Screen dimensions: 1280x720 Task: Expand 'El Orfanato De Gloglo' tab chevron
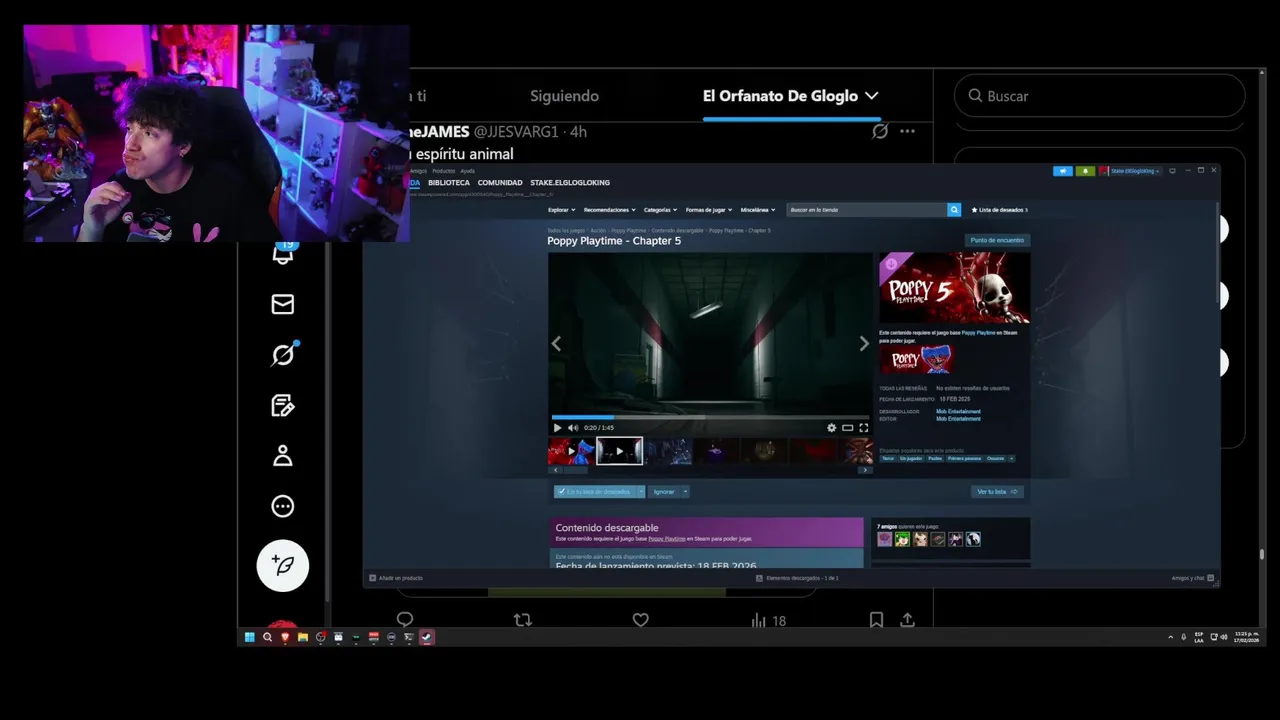point(872,96)
